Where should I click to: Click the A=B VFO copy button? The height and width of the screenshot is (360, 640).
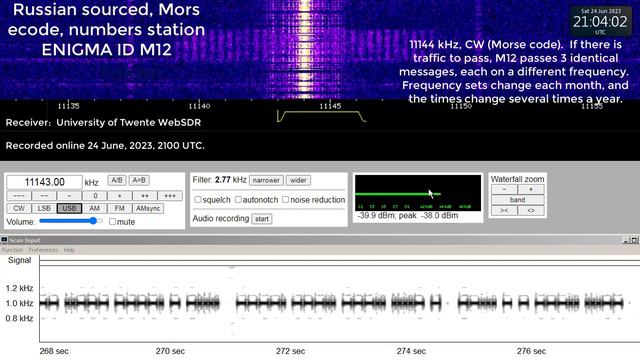[139, 180]
